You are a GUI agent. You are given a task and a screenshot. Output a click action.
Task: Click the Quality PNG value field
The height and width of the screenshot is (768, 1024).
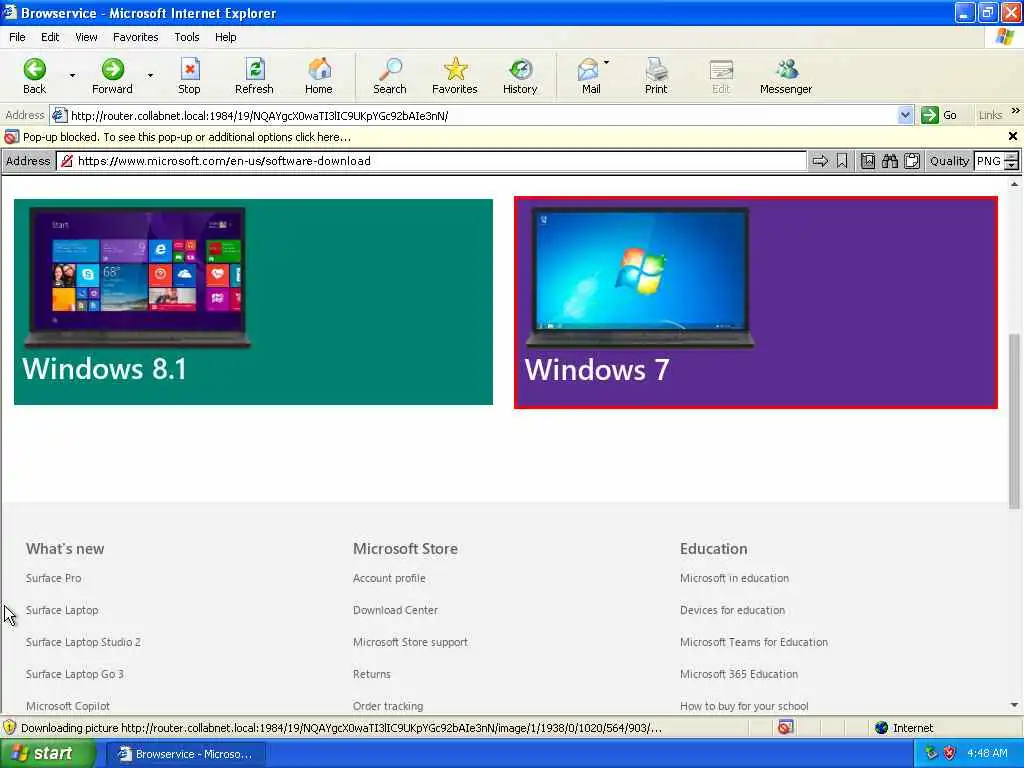click(x=989, y=161)
